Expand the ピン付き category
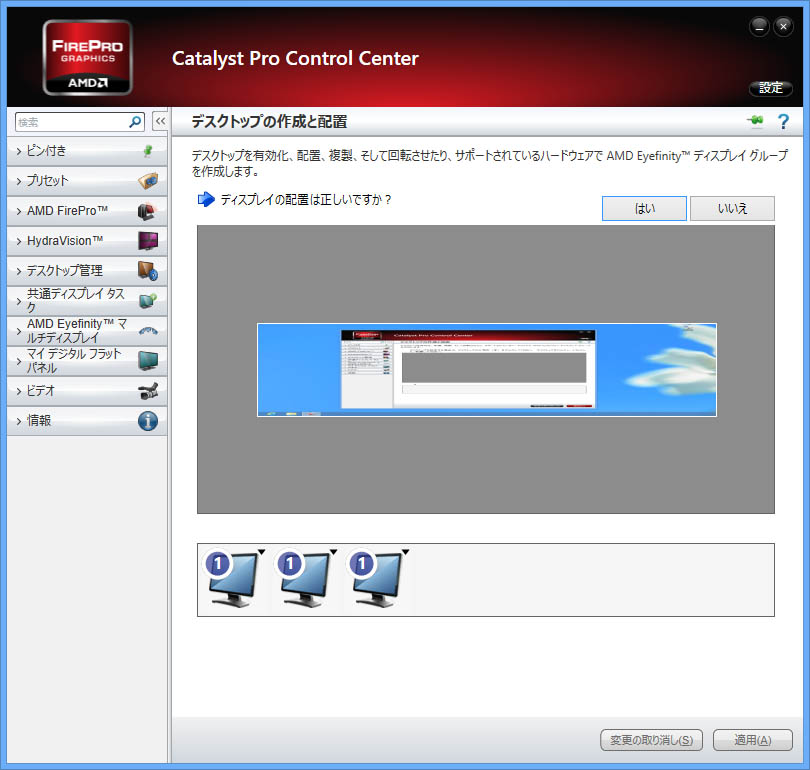This screenshot has height=770, width=810. [x=19, y=151]
